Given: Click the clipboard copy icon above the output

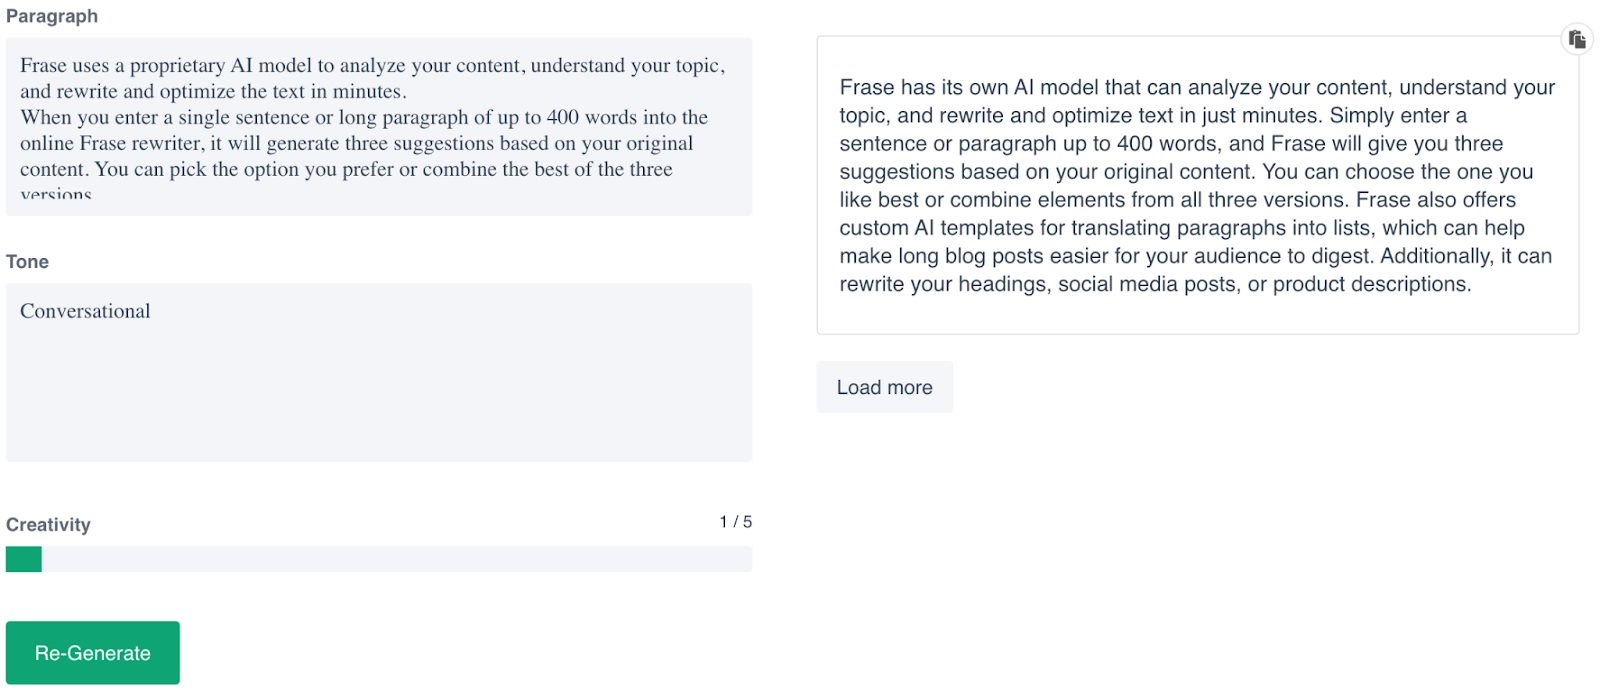Looking at the screenshot, I should [x=1576, y=40].
